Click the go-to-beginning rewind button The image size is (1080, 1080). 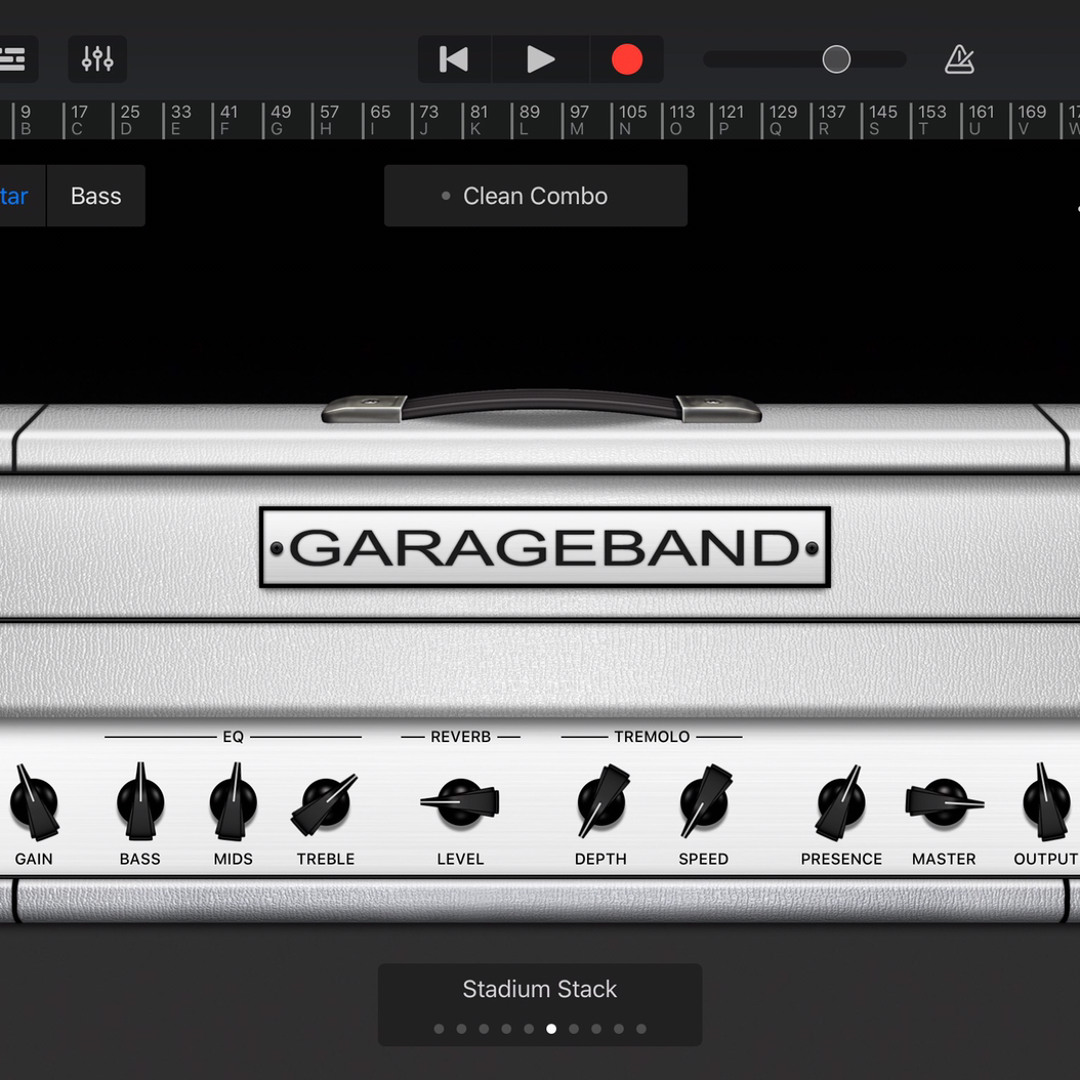[454, 60]
